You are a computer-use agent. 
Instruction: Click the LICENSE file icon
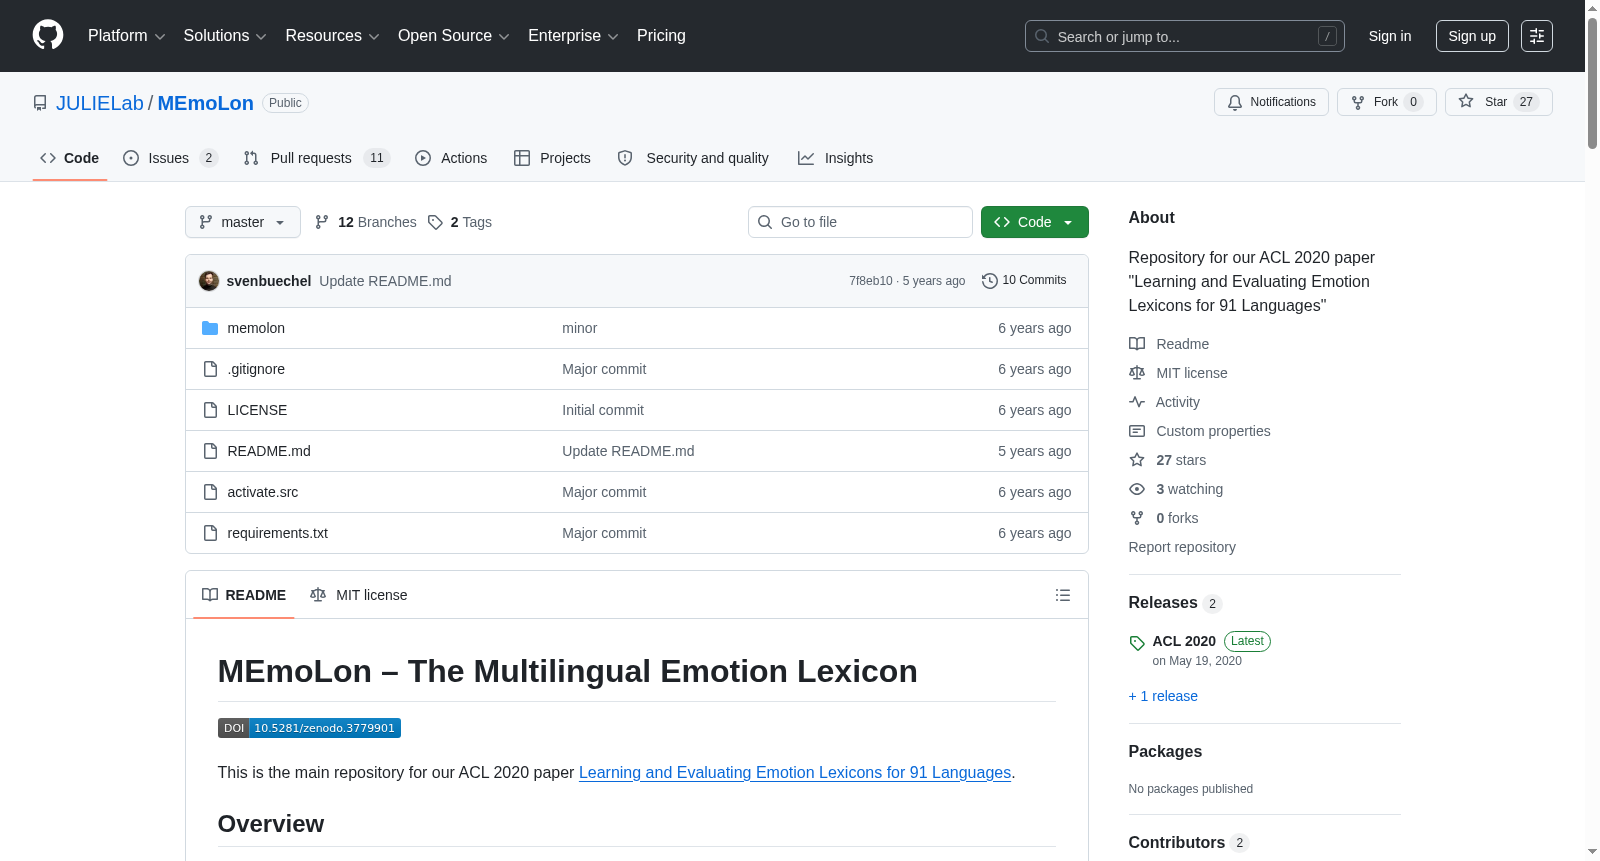coord(210,410)
